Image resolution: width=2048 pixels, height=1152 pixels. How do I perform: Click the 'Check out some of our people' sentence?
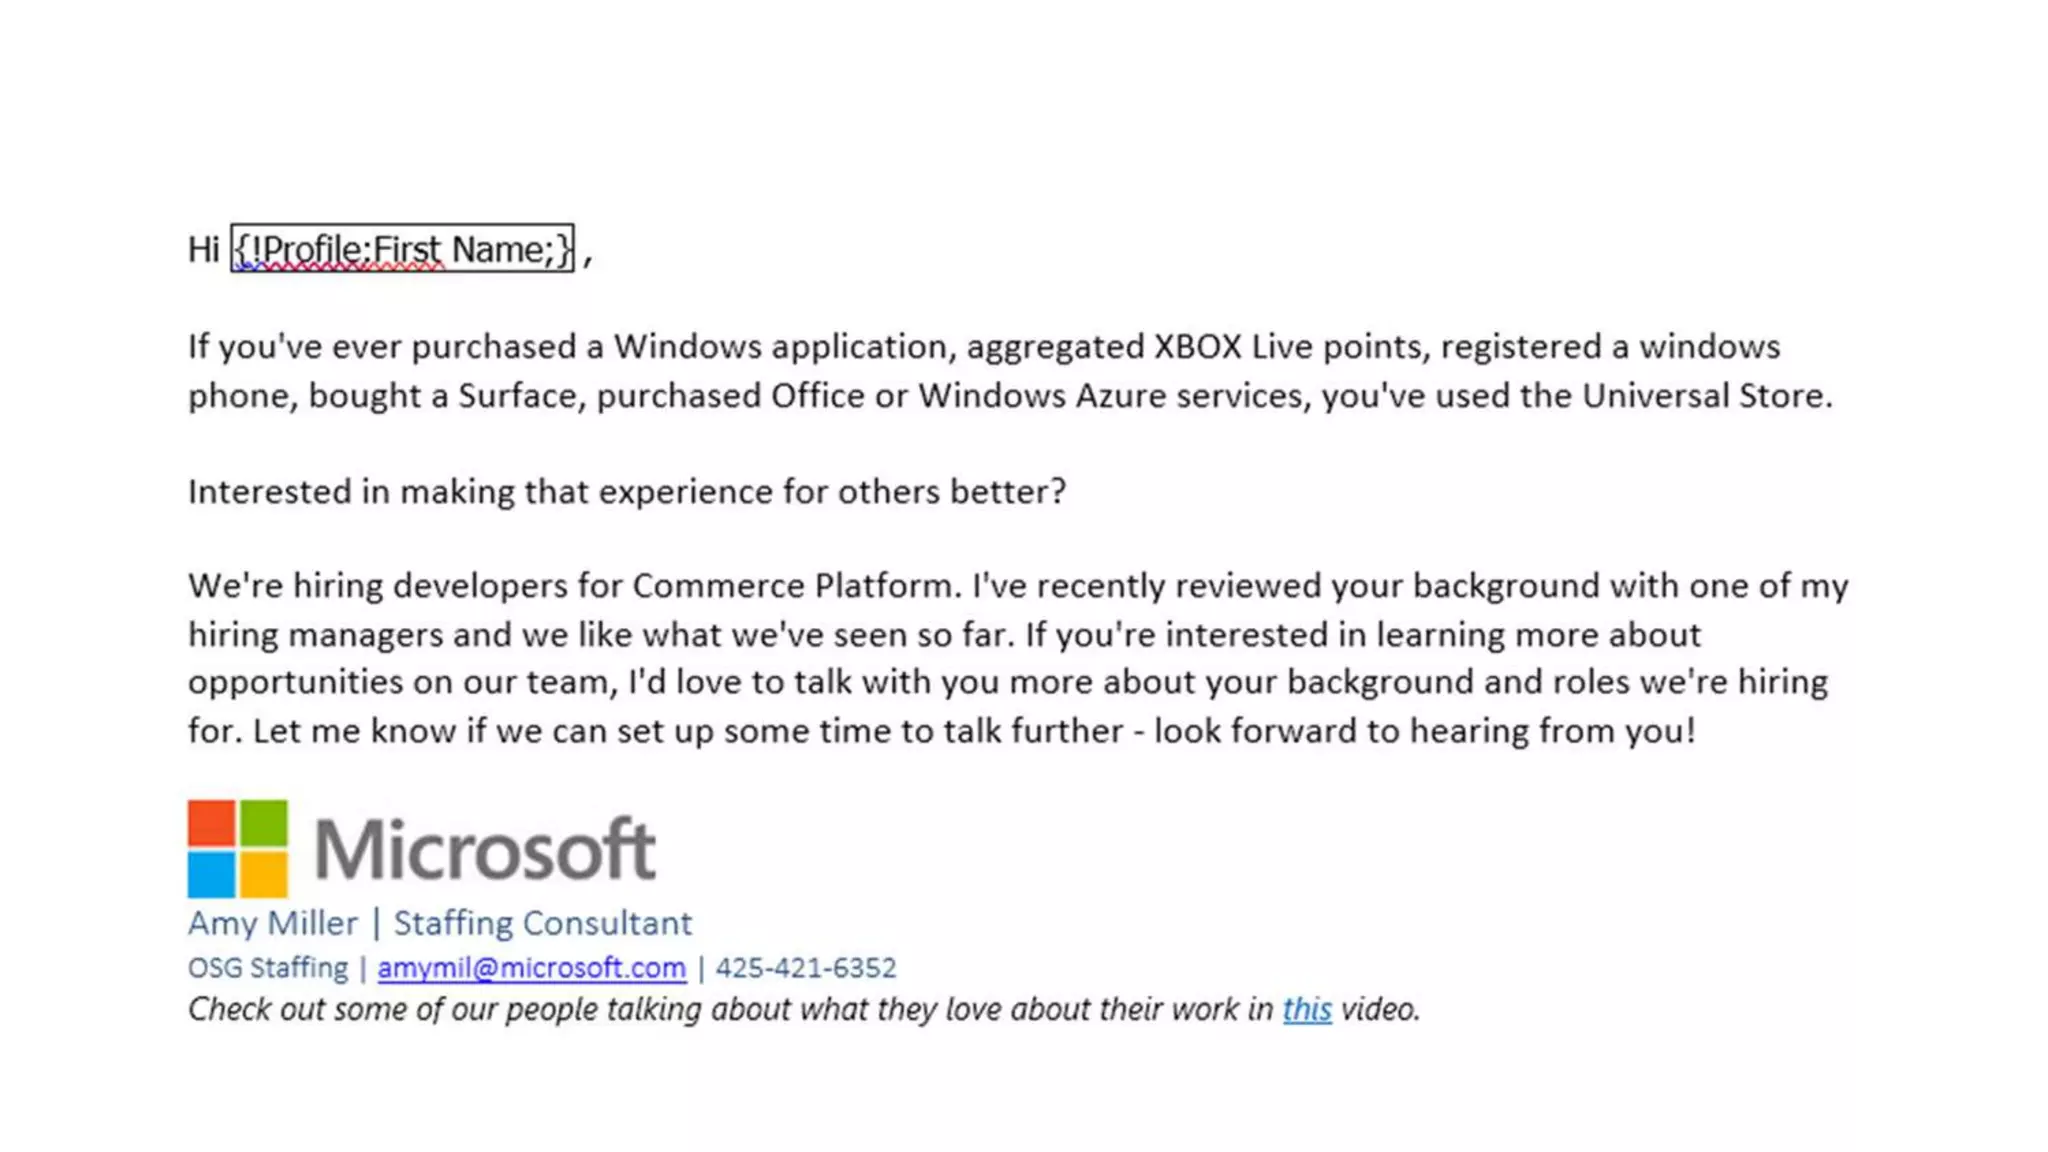804,1010
